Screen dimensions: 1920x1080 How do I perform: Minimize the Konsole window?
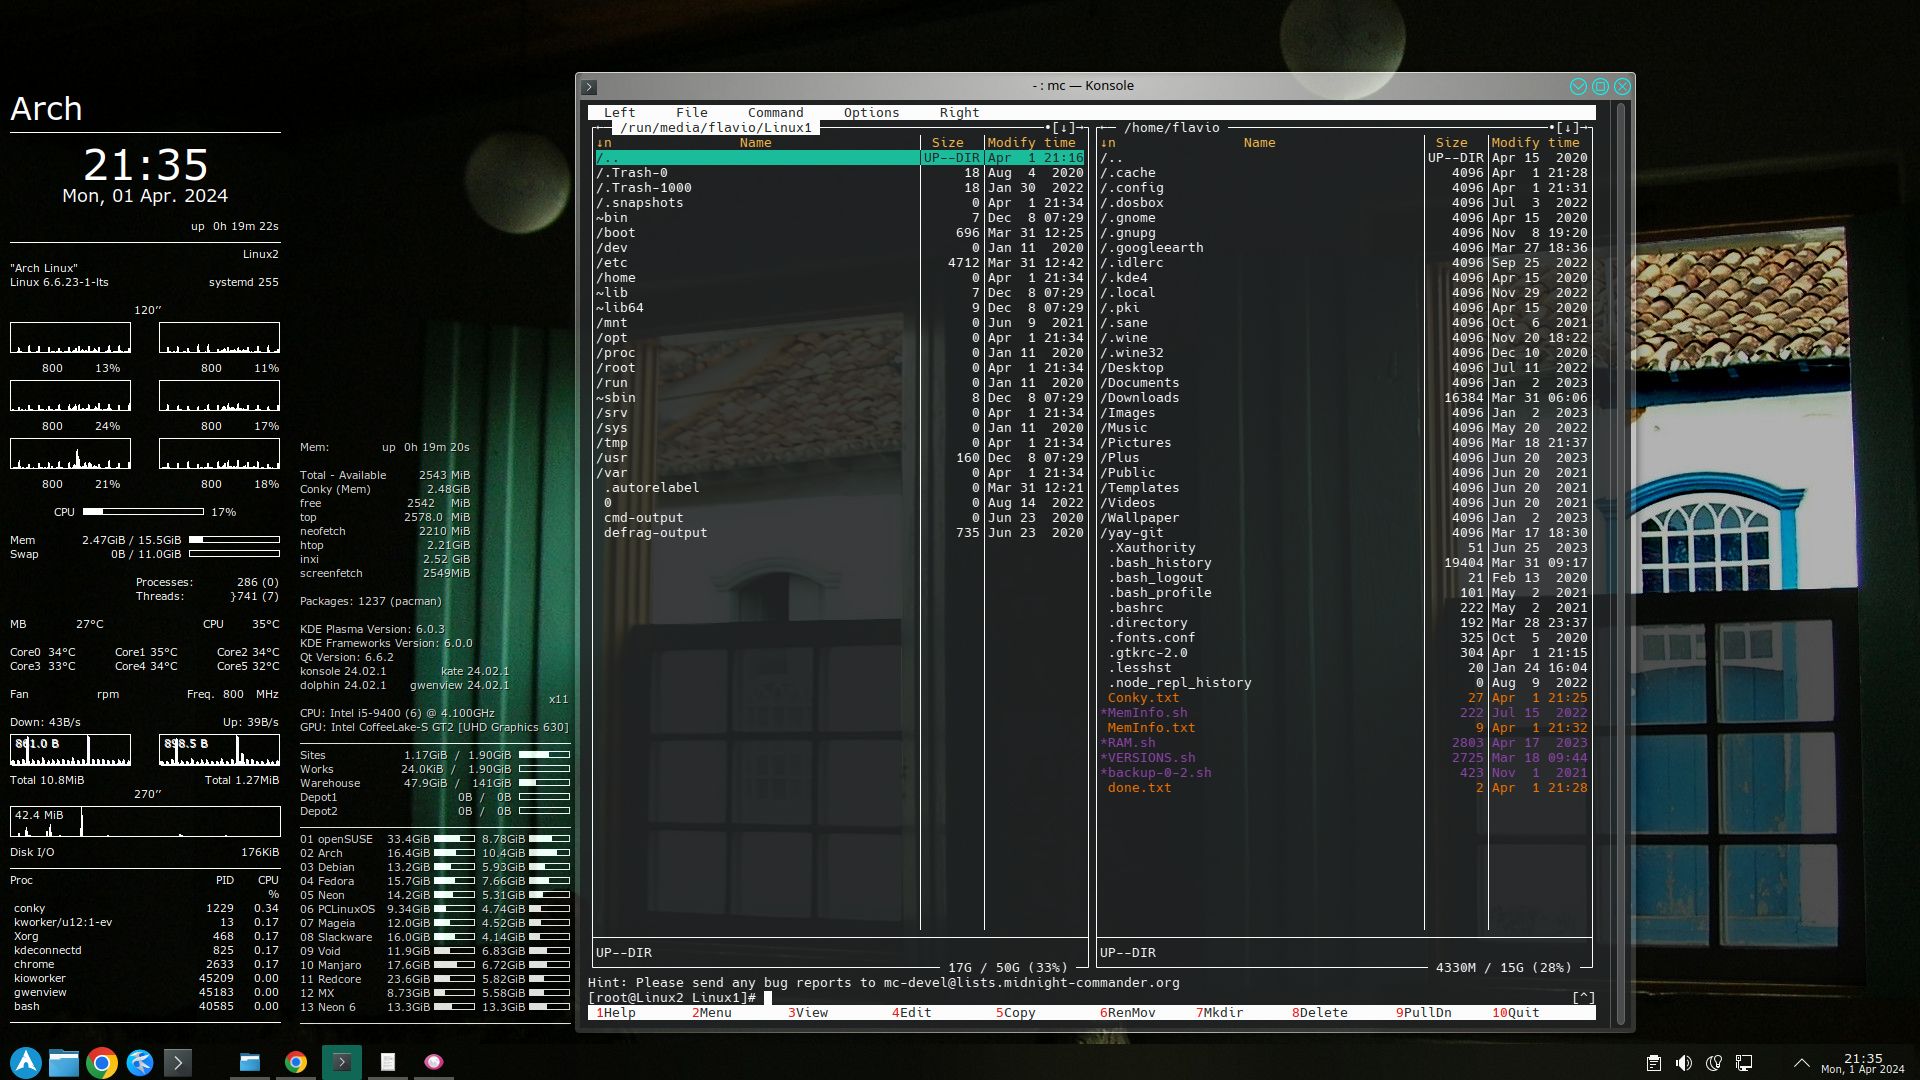1578,87
